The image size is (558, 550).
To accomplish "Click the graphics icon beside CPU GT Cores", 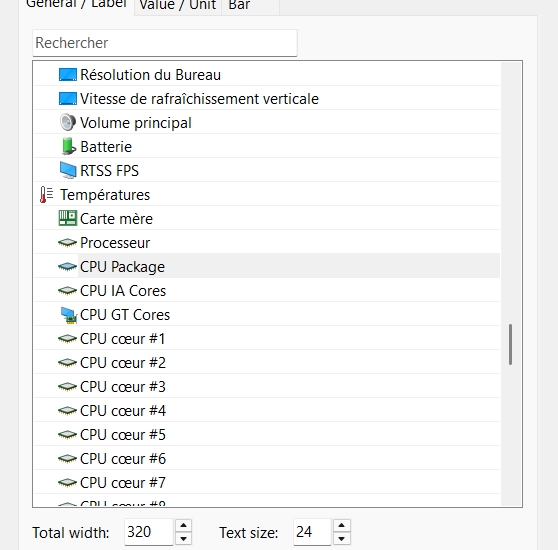I will pyautogui.click(x=69, y=315).
